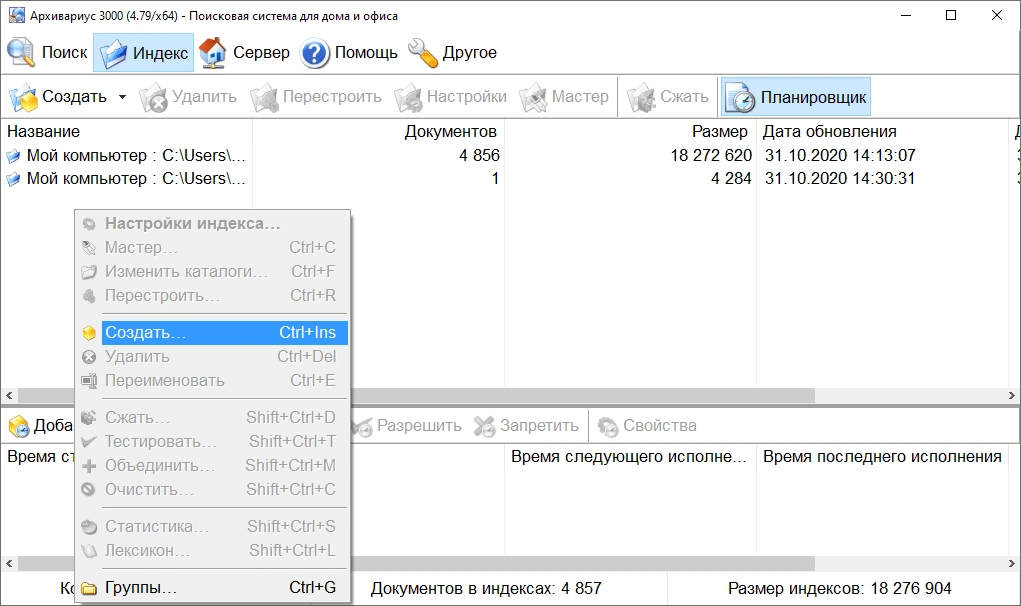Choose Сжать… Shift+Ctrl+D in the context menu
This screenshot has width=1021, height=606.
[x=212, y=417]
